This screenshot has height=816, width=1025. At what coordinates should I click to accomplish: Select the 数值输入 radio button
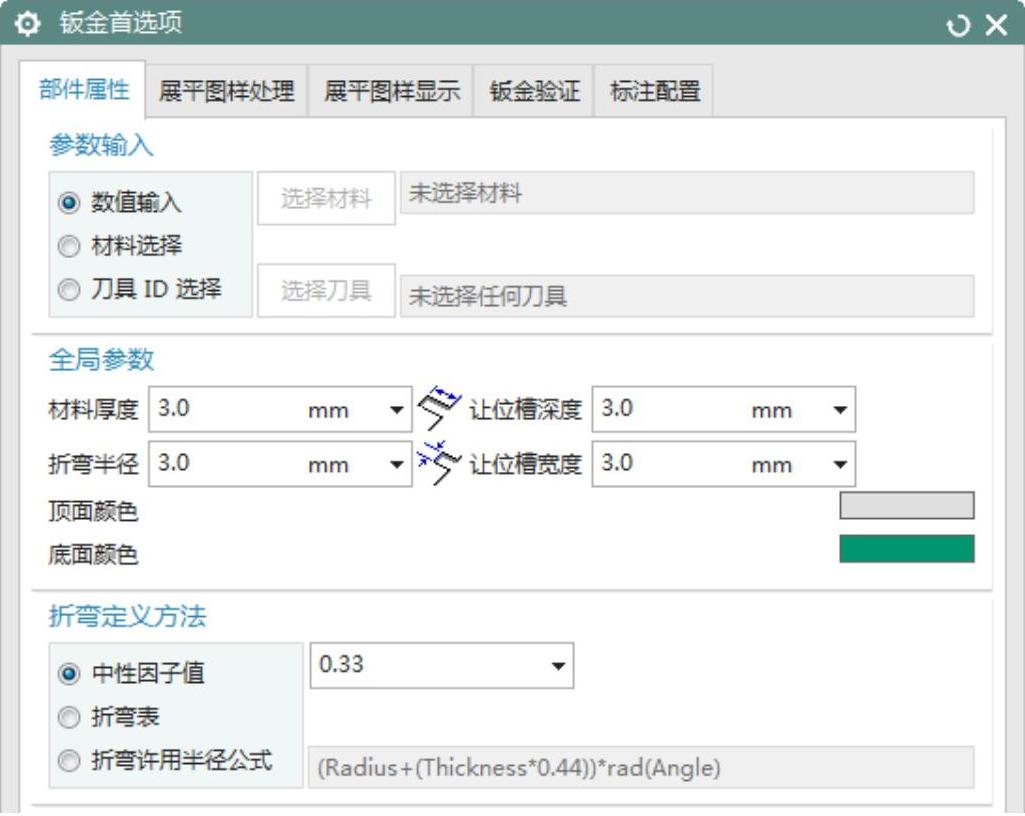[x=68, y=203]
